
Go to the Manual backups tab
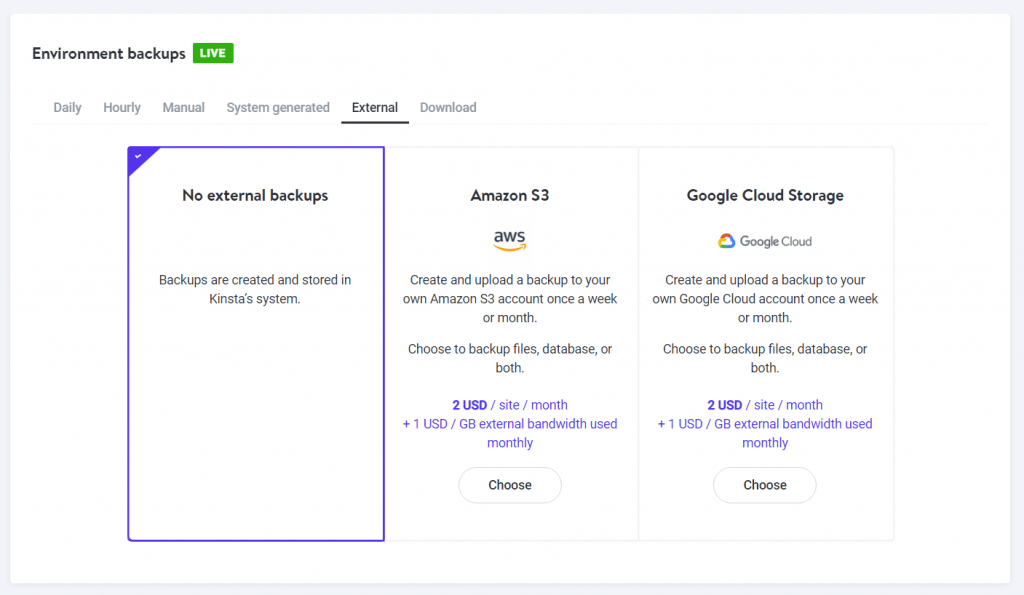click(x=184, y=108)
